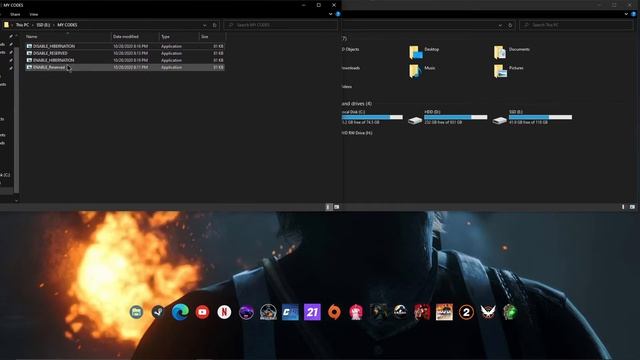Select the ENABLE_Reserved application file
This screenshot has height=360, width=640.
(x=125, y=67)
